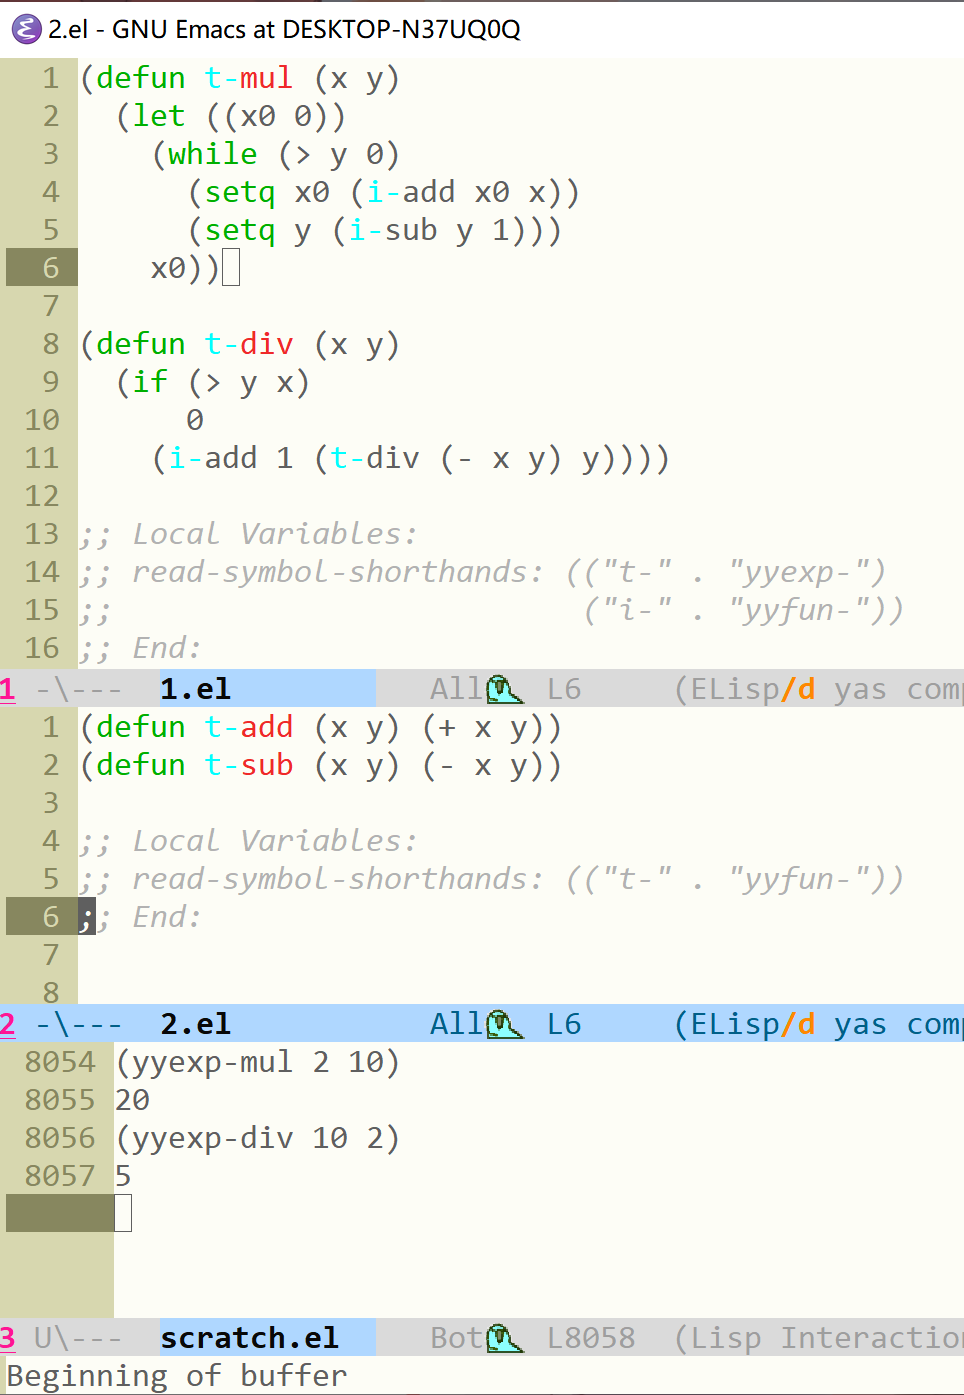
Task: Select window number 2 indicator
Action: [x=8, y=1024]
